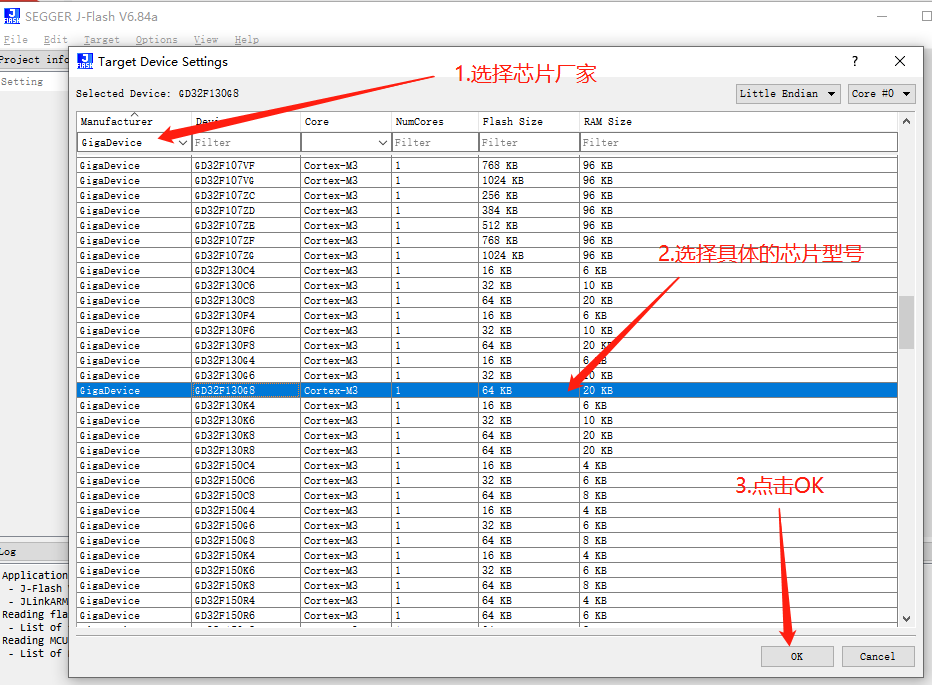This screenshot has height=685, width=932.
Task: Open the Little Endian dropdown
Action: (788, 94)
